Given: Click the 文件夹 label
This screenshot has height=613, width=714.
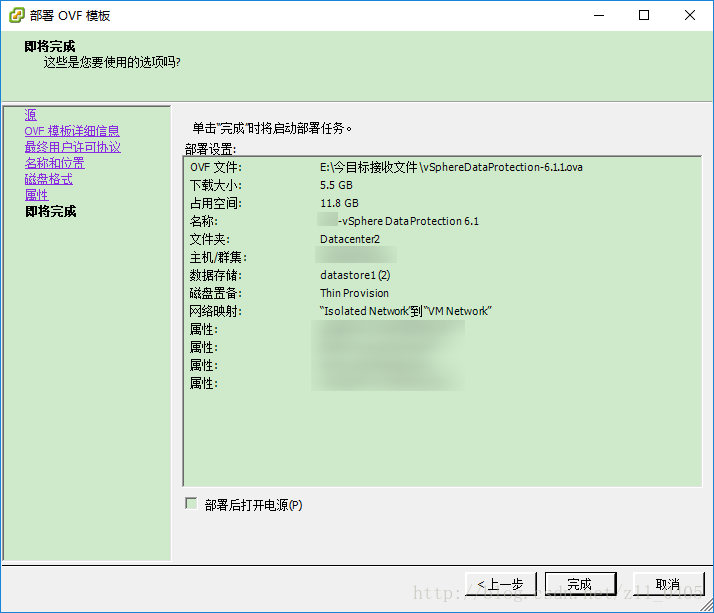Looking at the screenshot, I should (210, 239).
